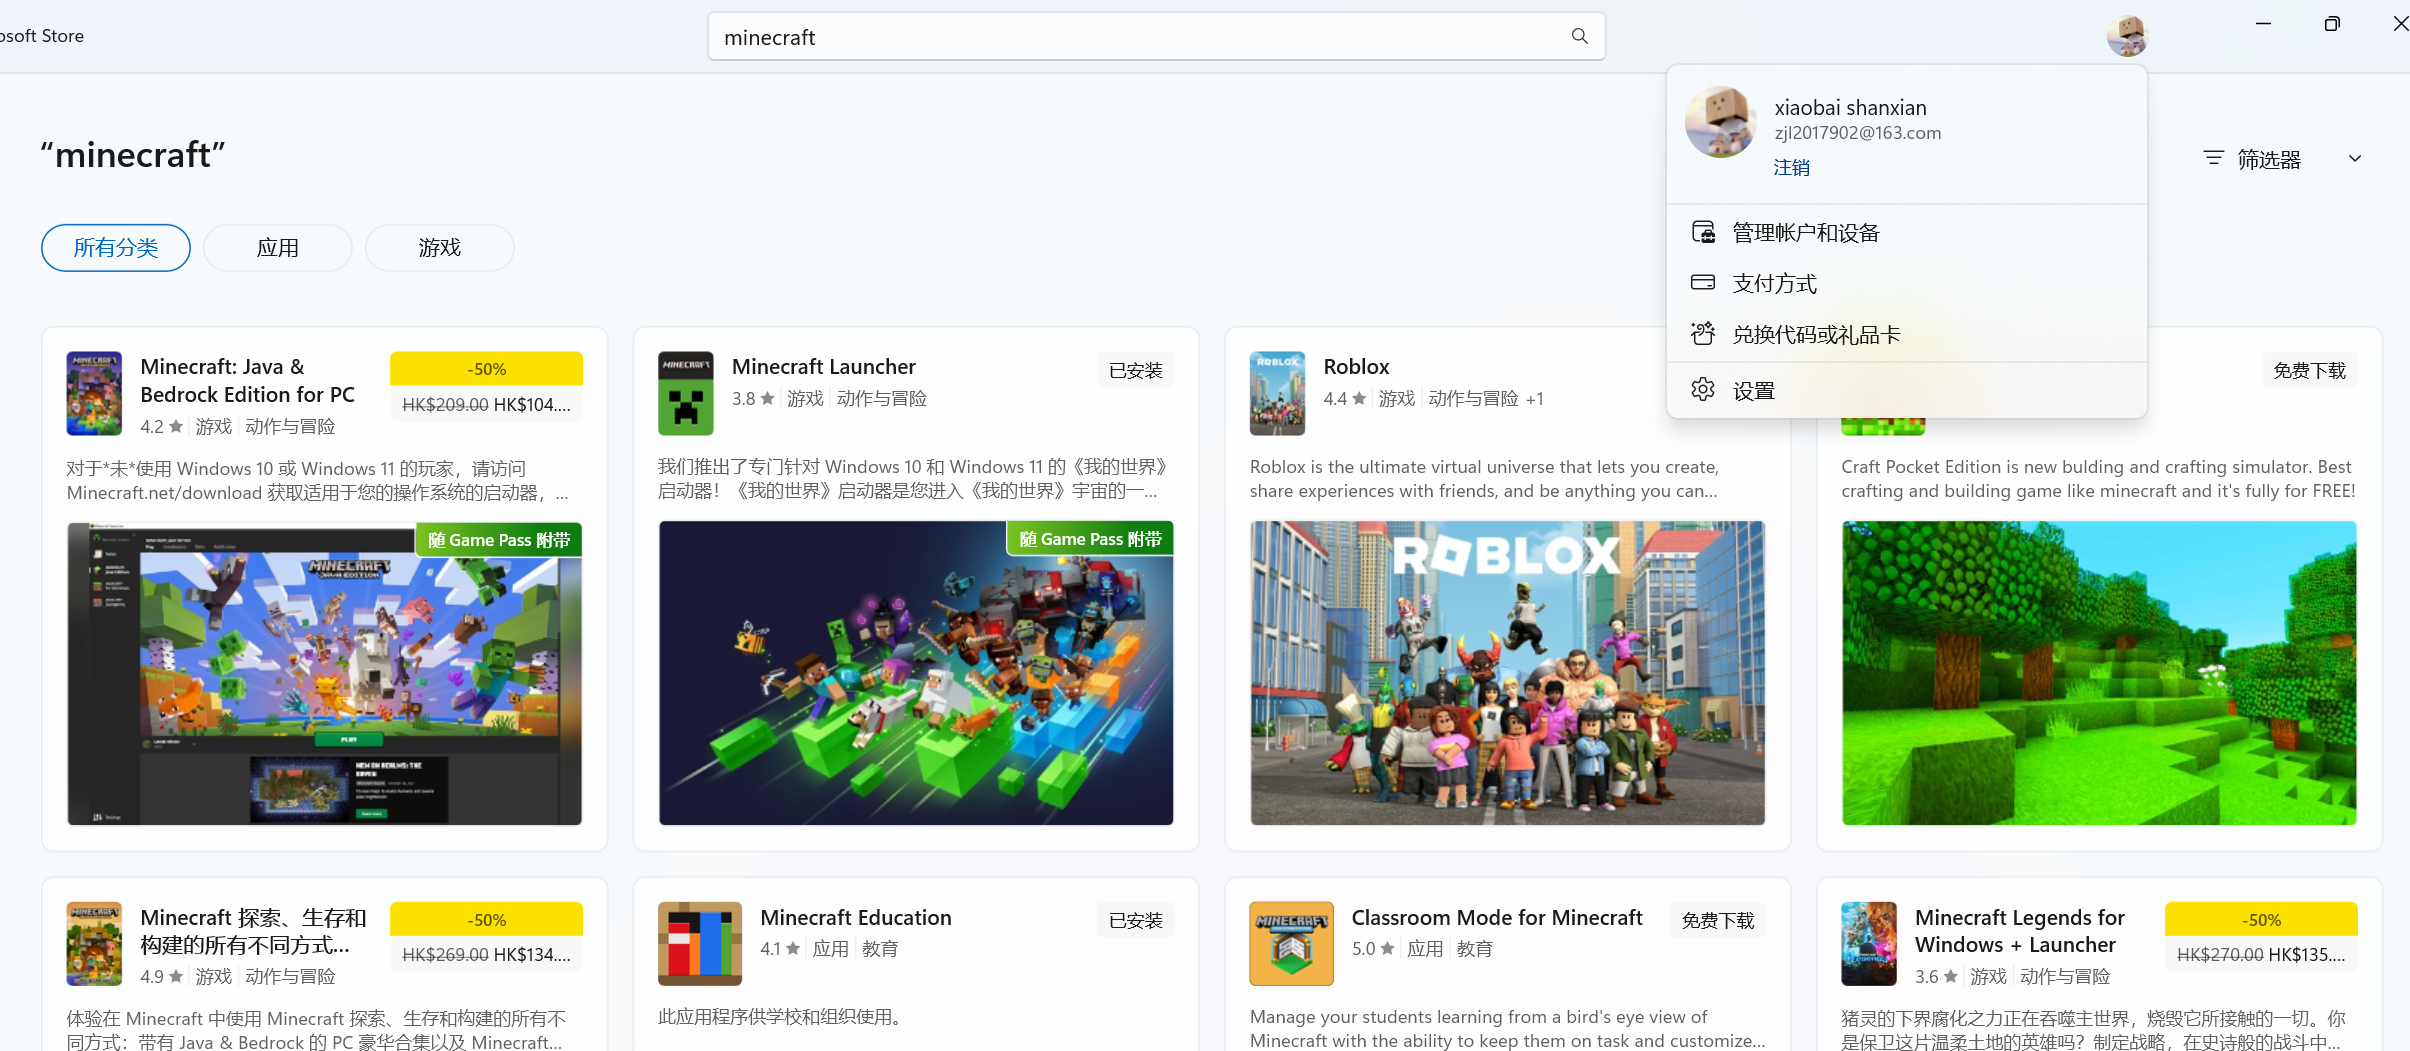Click the "minecraft" results heading

point(133,155)
